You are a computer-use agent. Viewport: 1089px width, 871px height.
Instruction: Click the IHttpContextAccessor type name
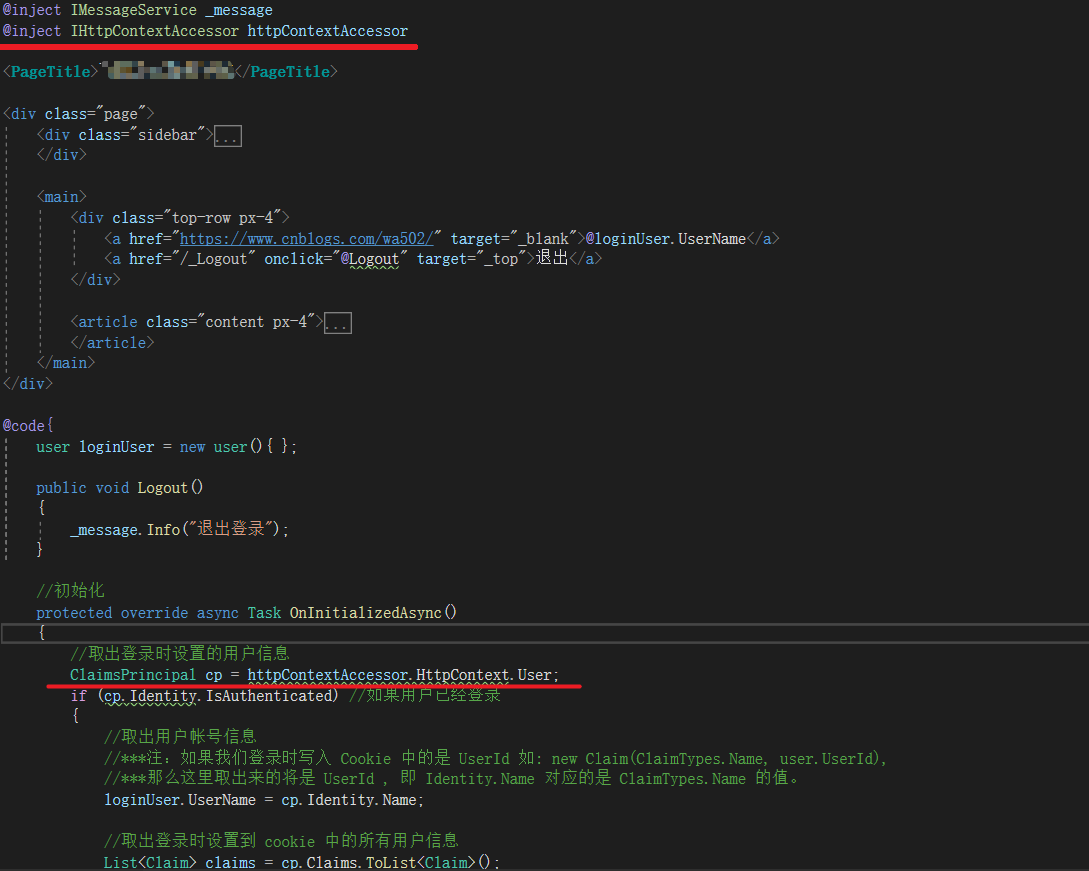[154, 31]
